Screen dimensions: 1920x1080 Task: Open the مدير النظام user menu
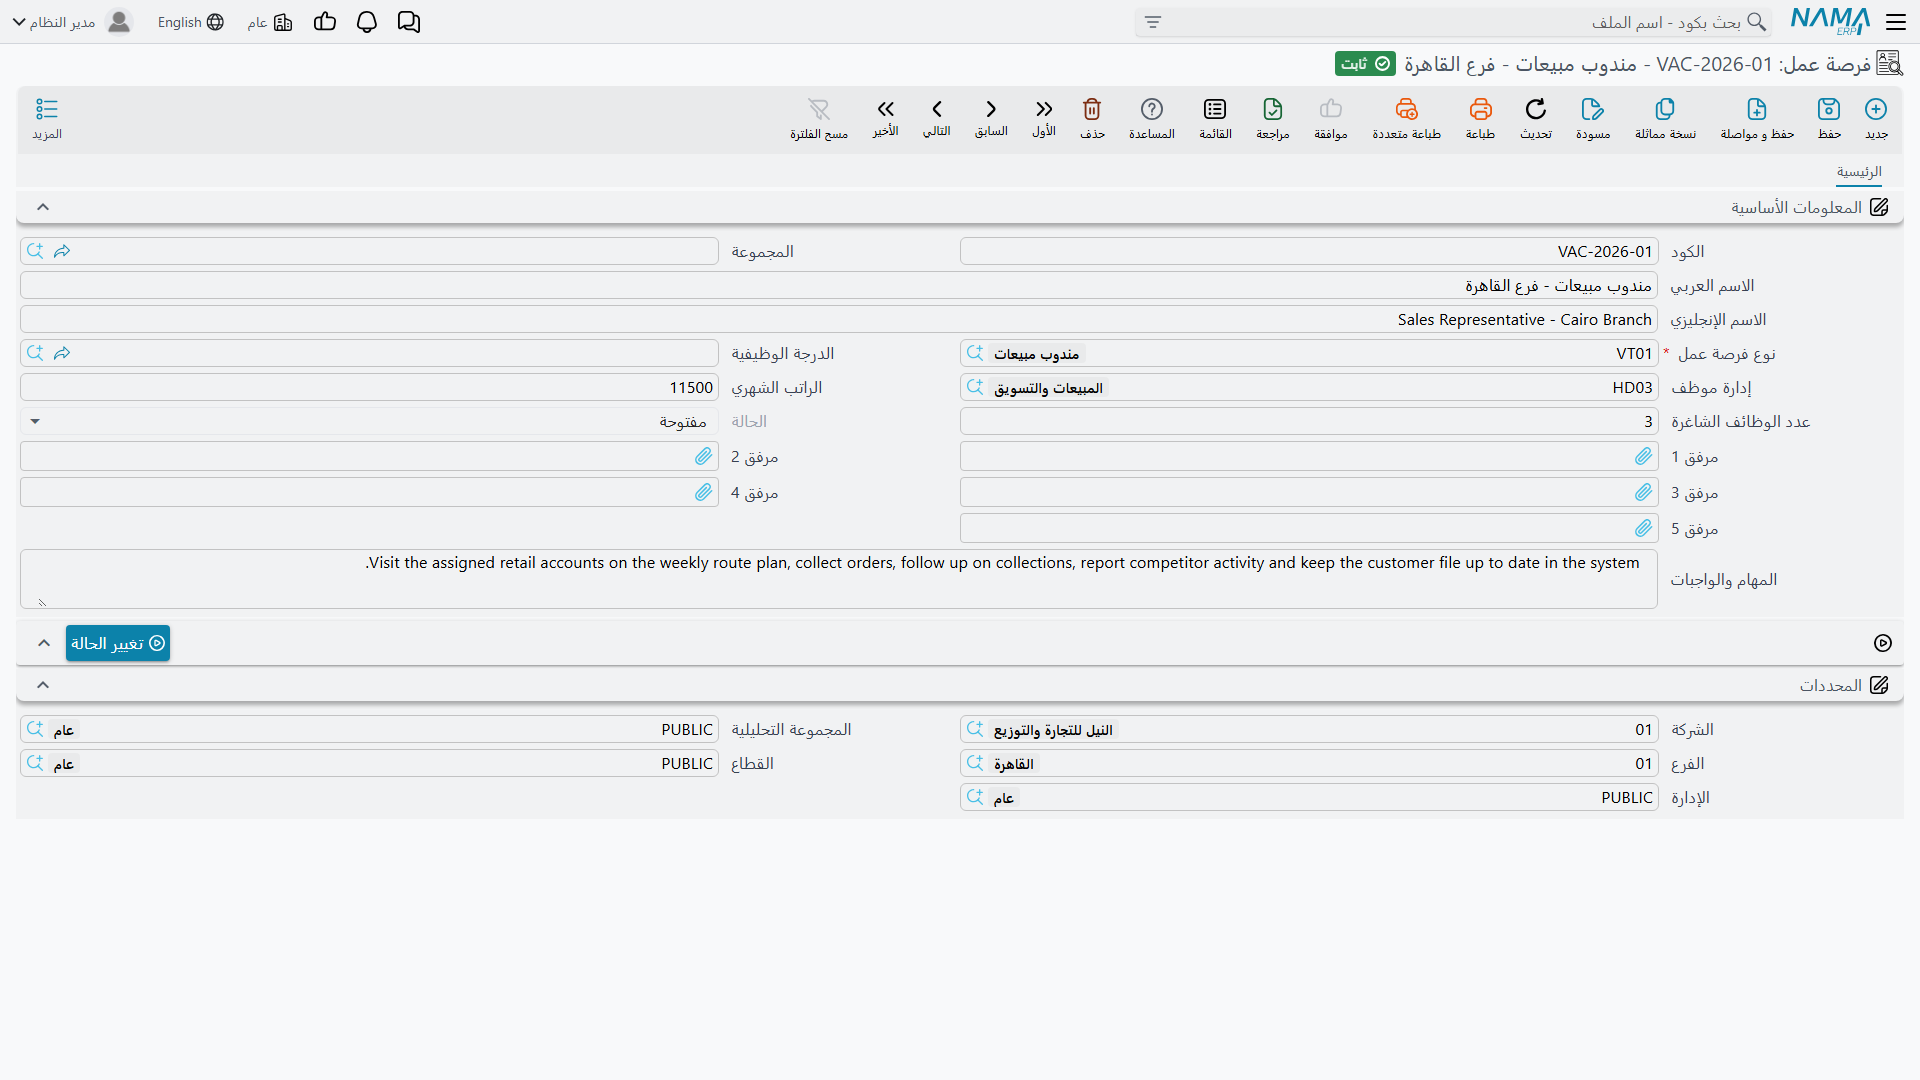point(72,22)
